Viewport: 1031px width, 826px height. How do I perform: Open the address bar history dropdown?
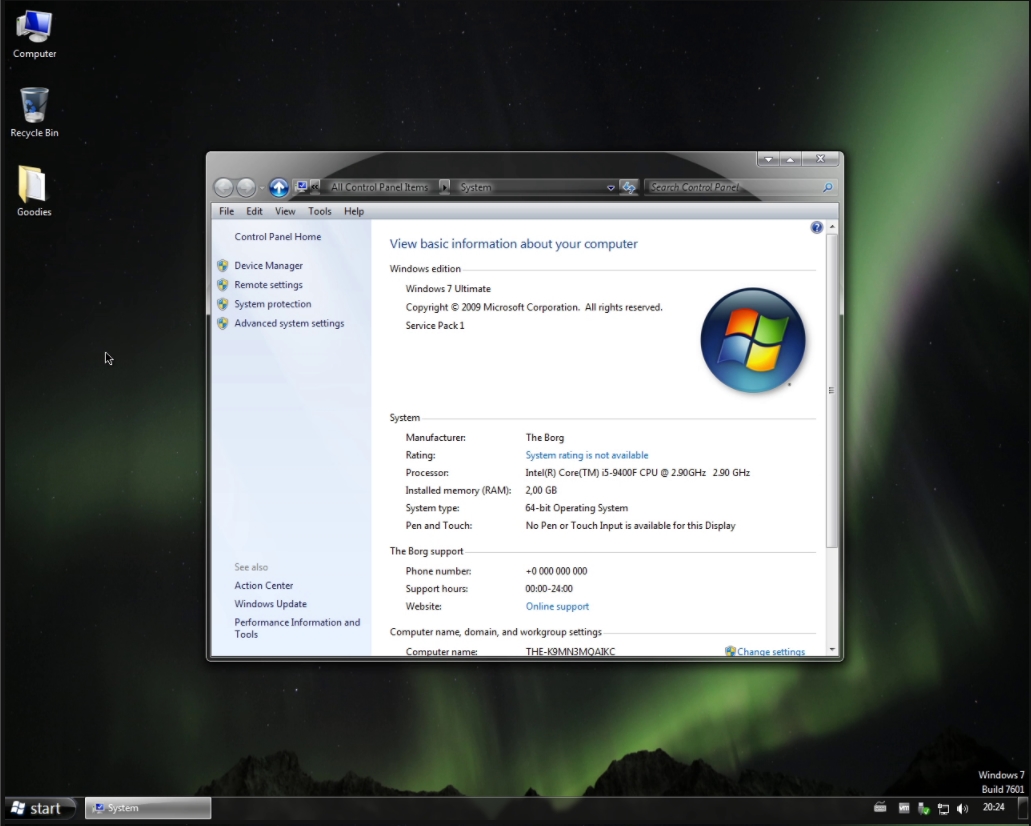pos(610,187)
